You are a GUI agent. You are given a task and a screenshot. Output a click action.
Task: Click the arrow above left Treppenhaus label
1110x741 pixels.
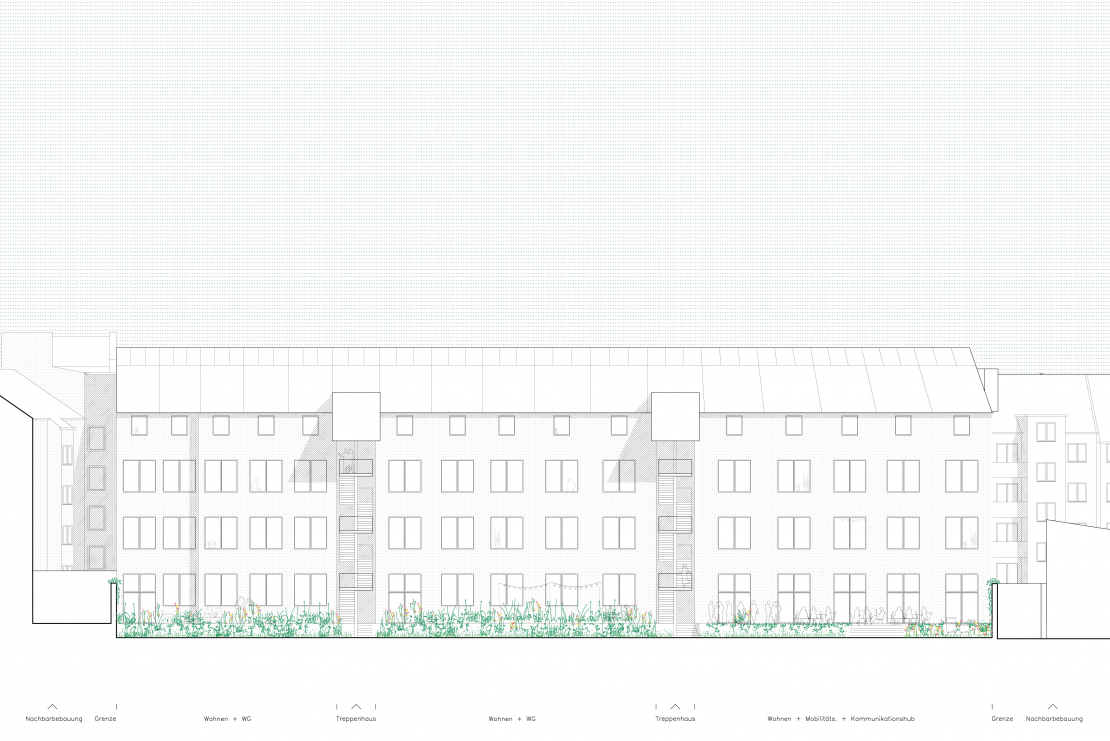point(356,706)
